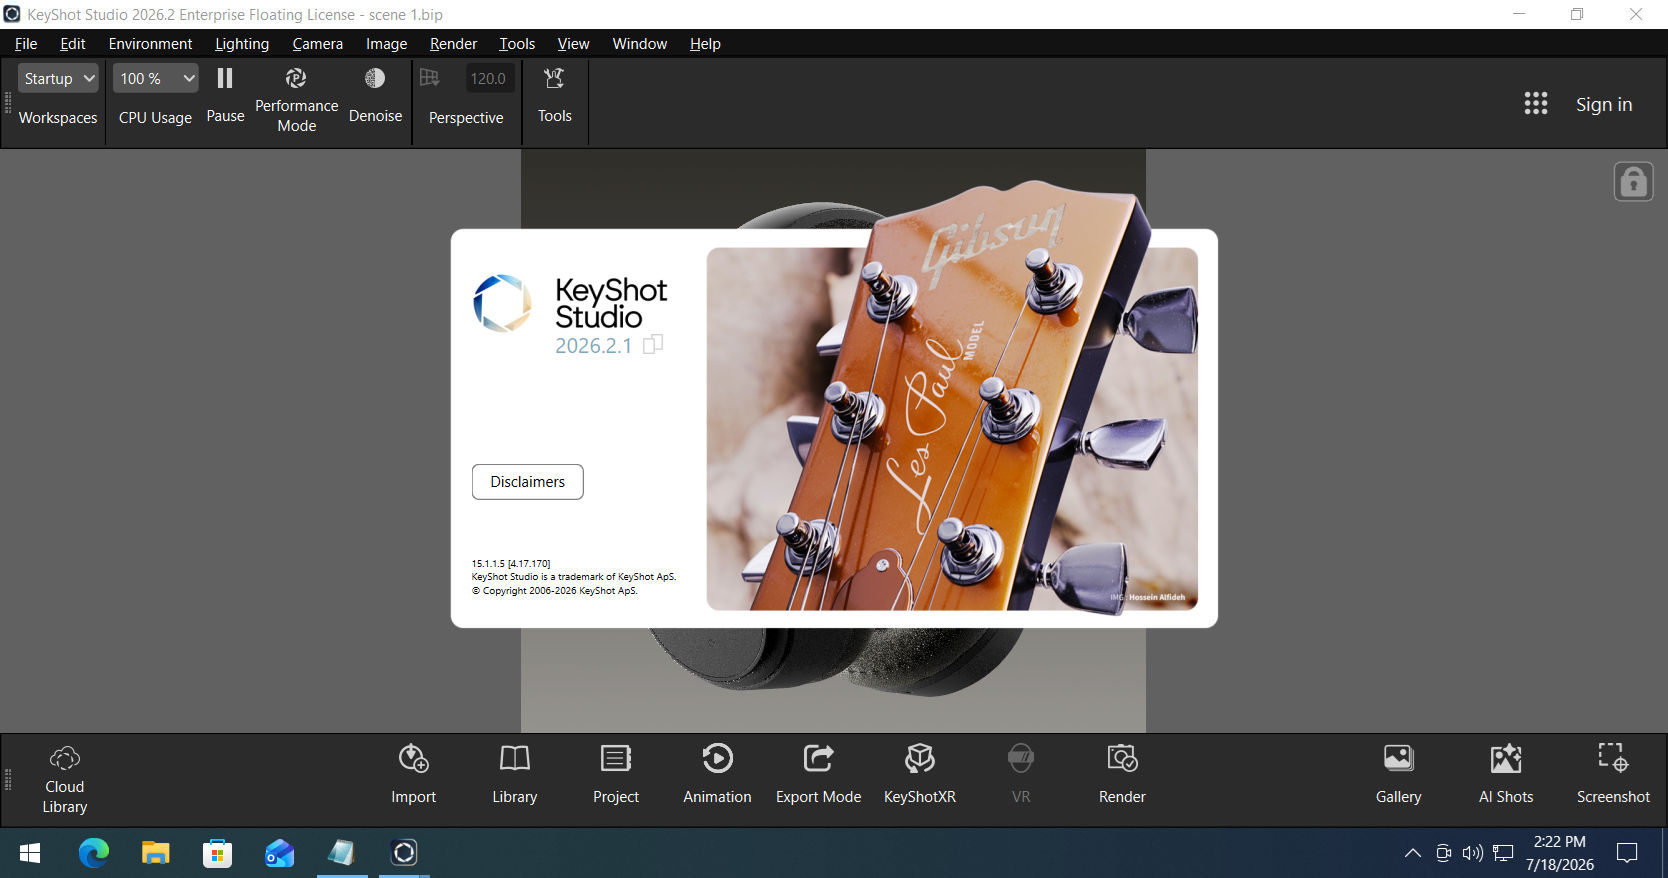Click the network tray icon

(x=1503, y=853)
